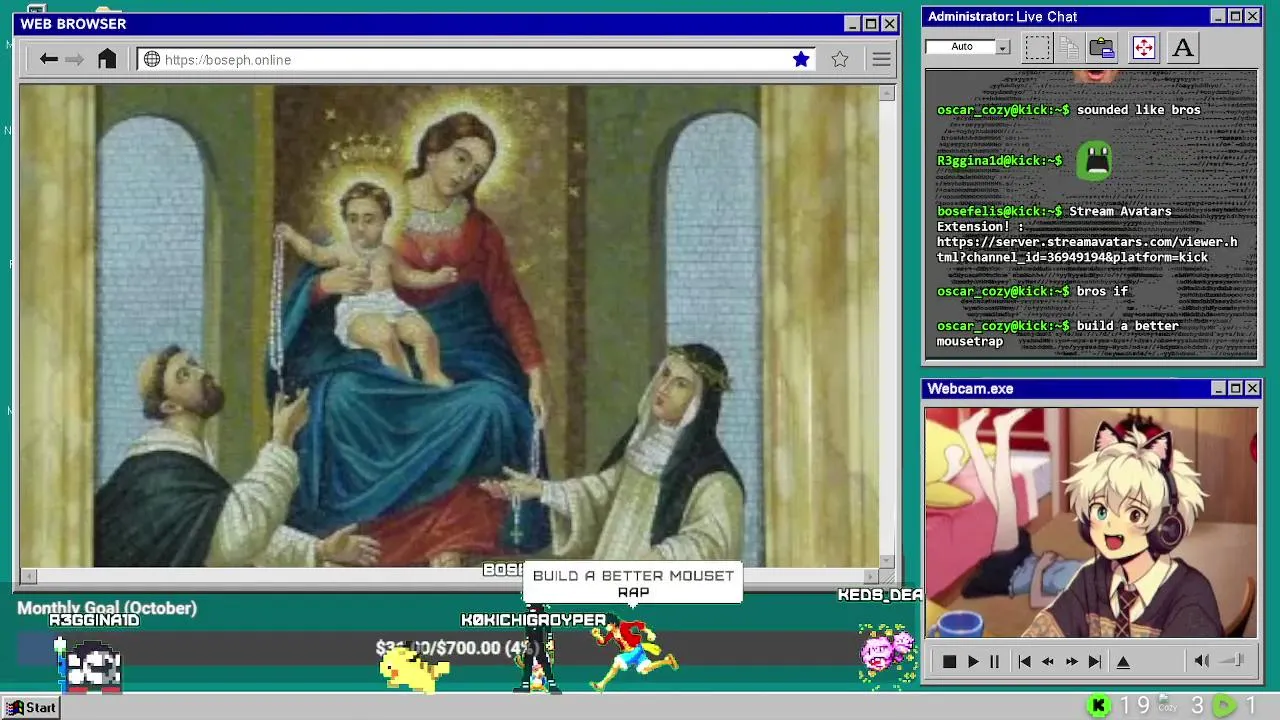Open the browser home page

[107, 59]
